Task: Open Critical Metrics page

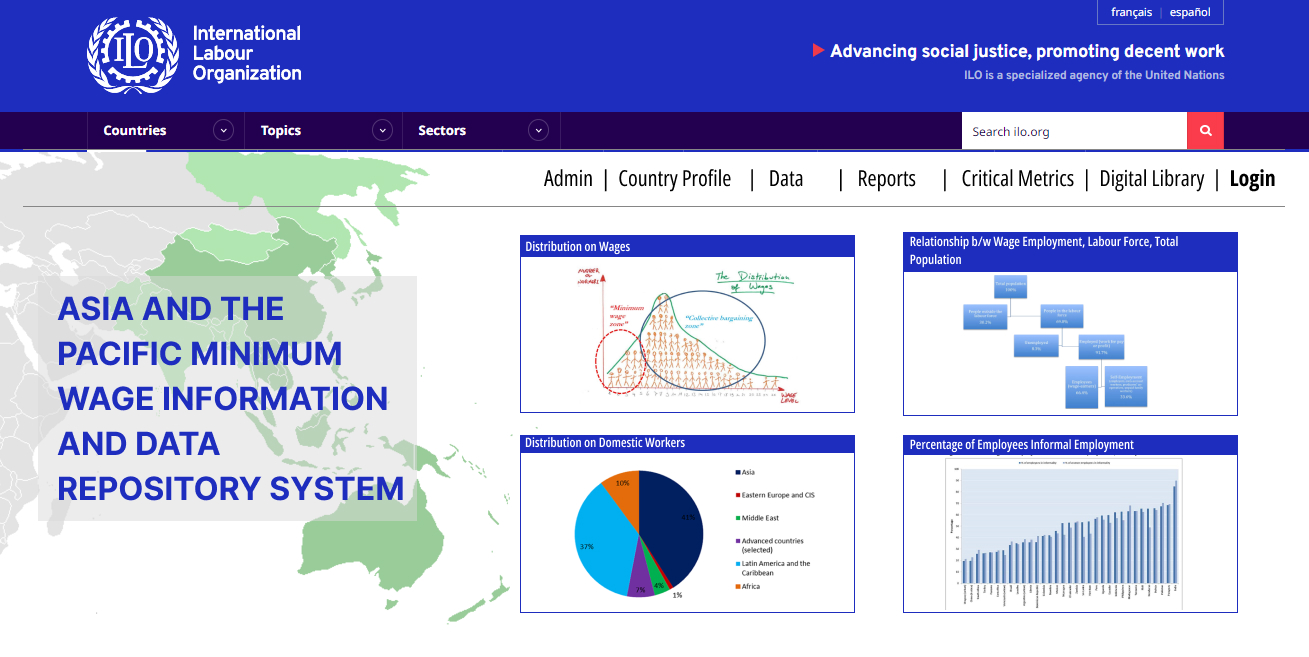Action: tap(1017, 179)
